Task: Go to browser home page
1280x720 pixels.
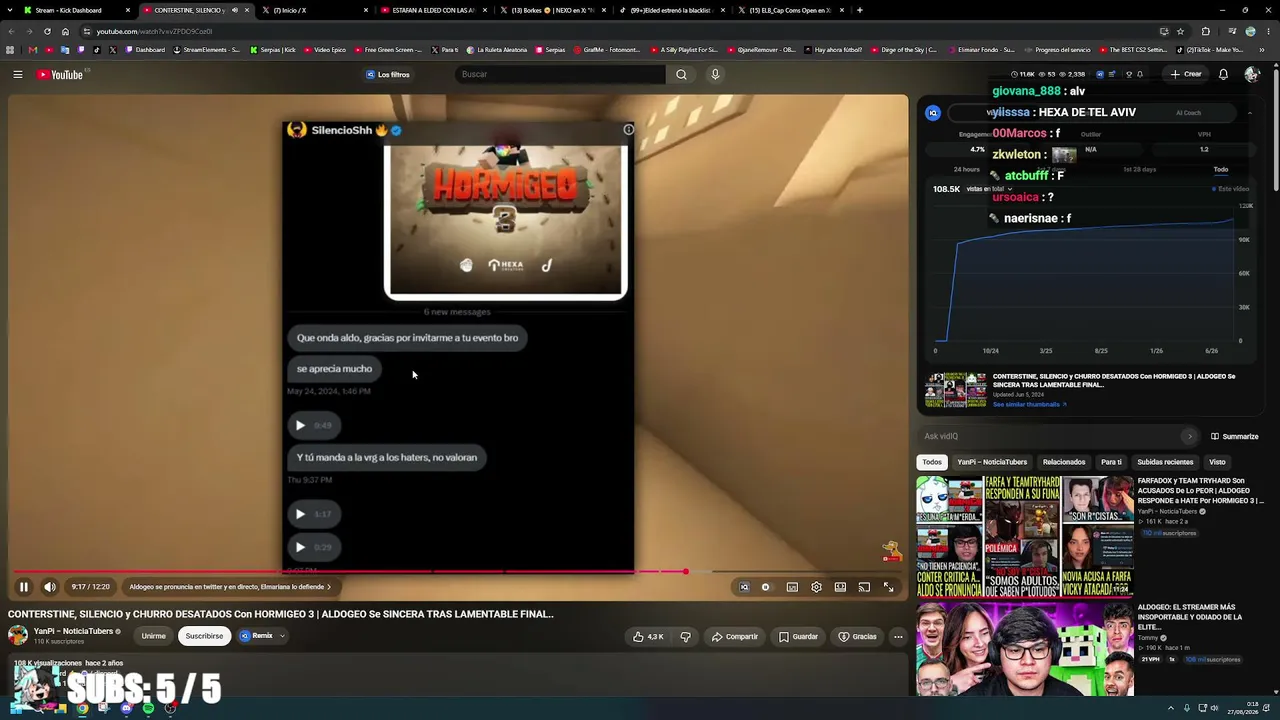Action: point(65,31)
